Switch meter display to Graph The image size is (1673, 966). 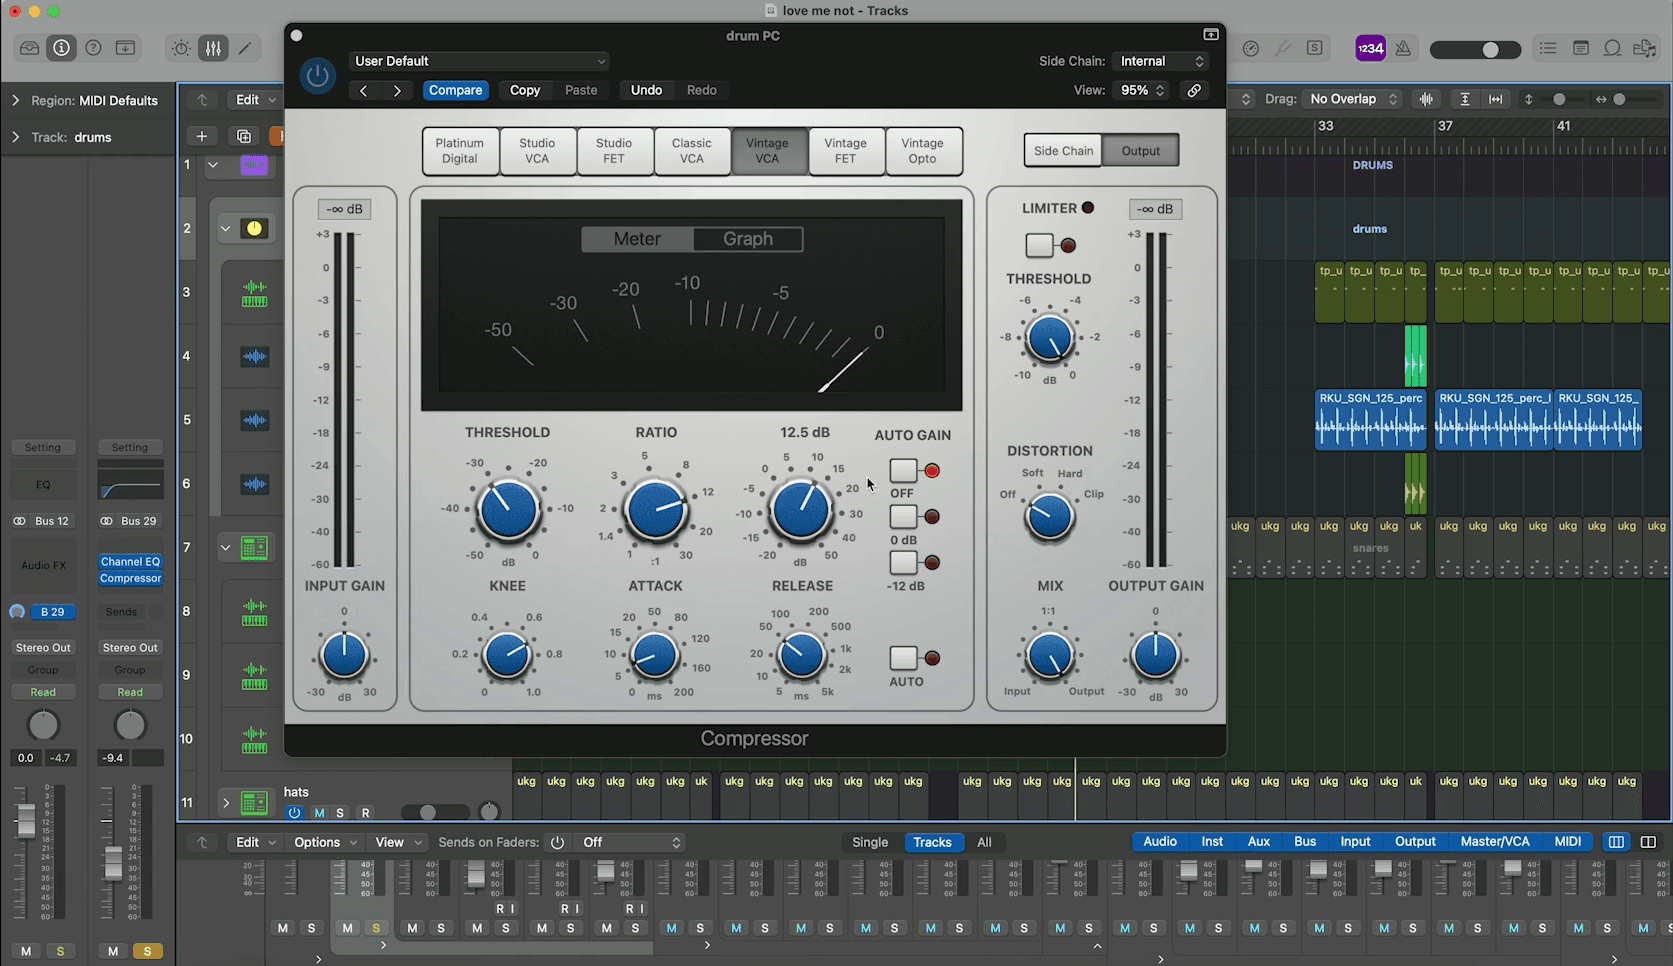(x=748, y=239)
